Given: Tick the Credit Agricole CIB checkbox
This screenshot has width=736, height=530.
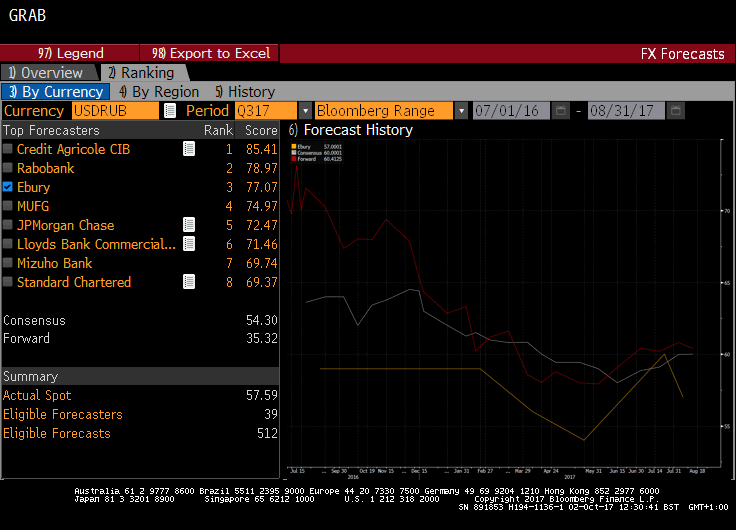Looking at the screenshot, I should pyautogui.click(x=8, y=149).
